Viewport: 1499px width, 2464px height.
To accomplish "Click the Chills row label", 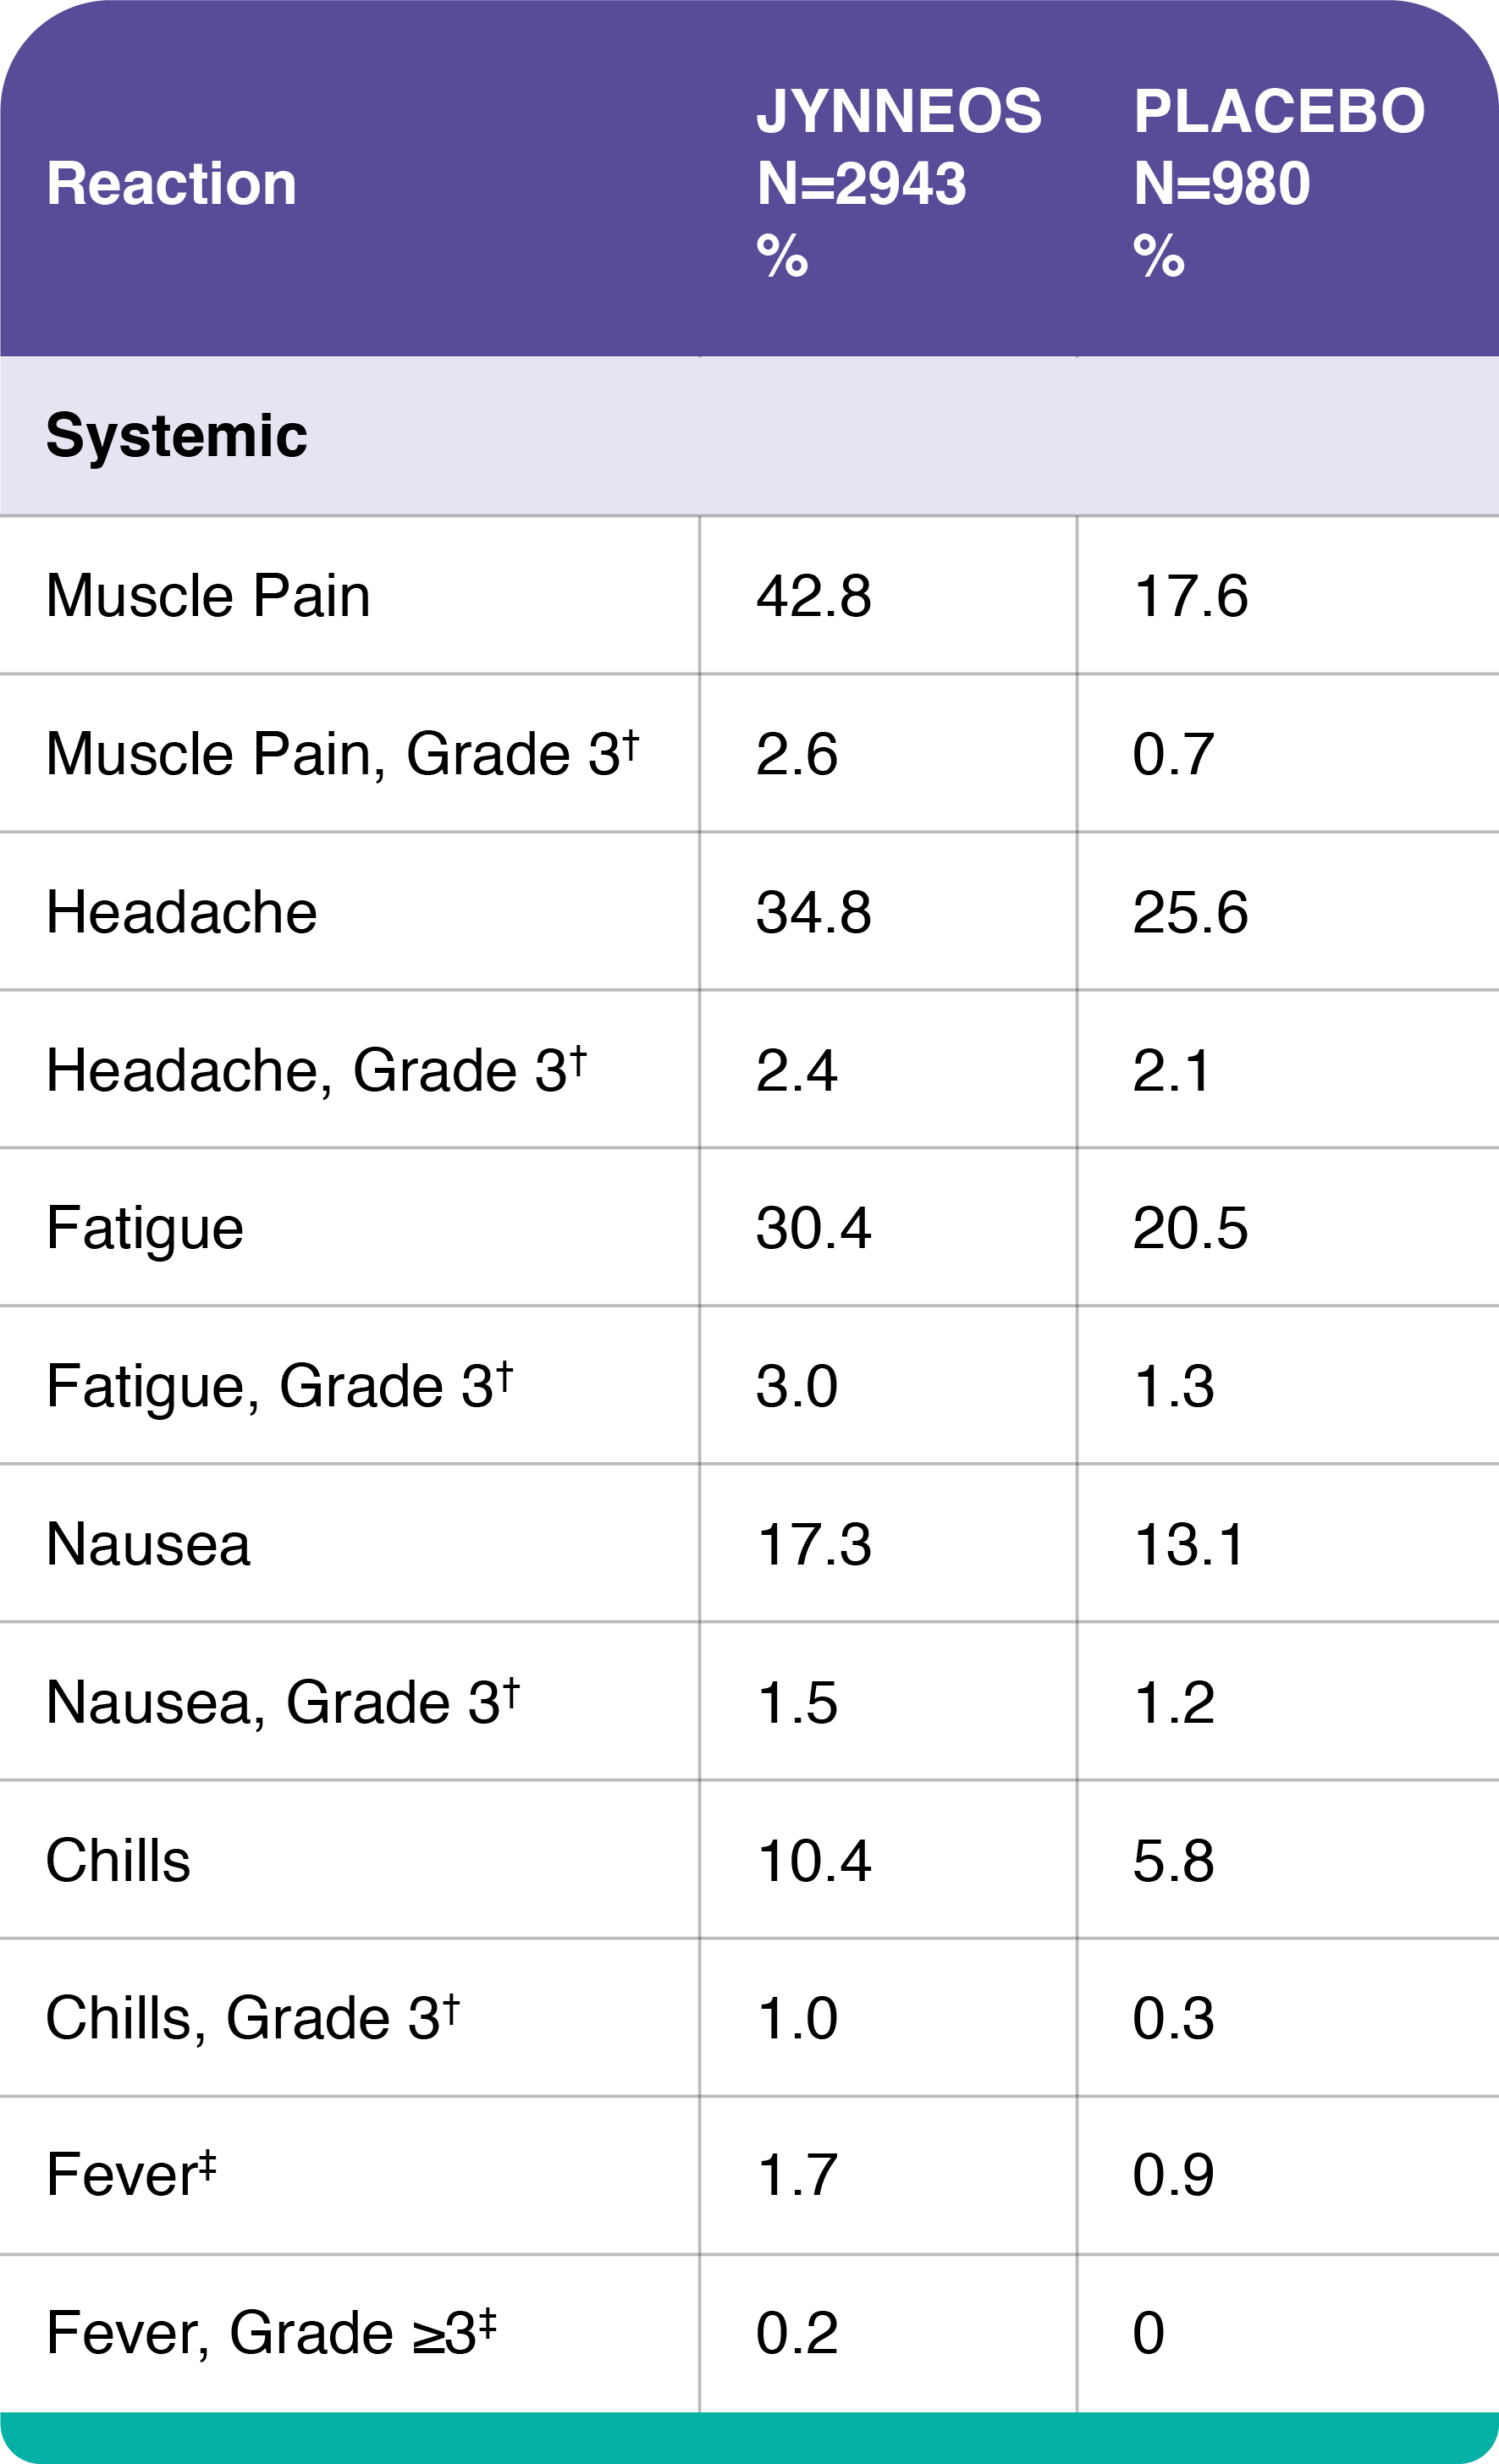I will pyautogui.click(x=118, y=1860).
